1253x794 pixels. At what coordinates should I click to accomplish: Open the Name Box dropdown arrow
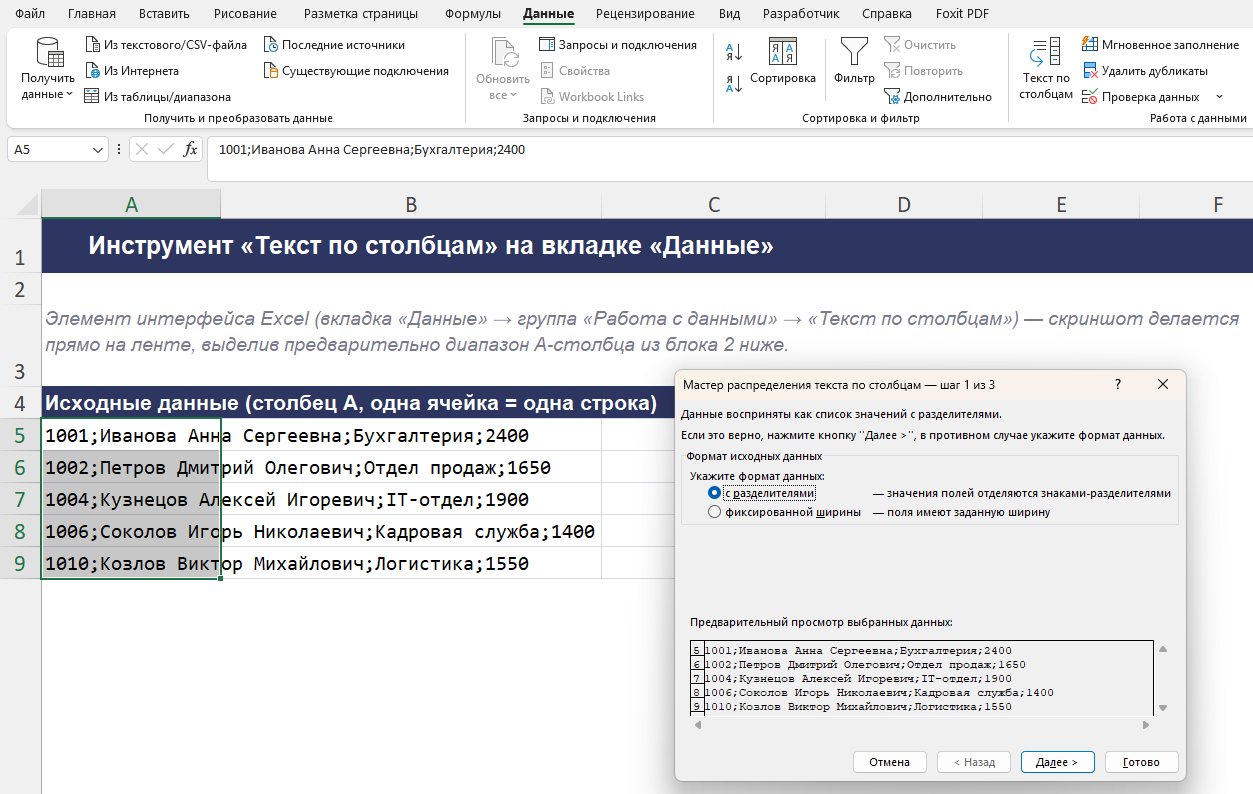coord(98,150)
